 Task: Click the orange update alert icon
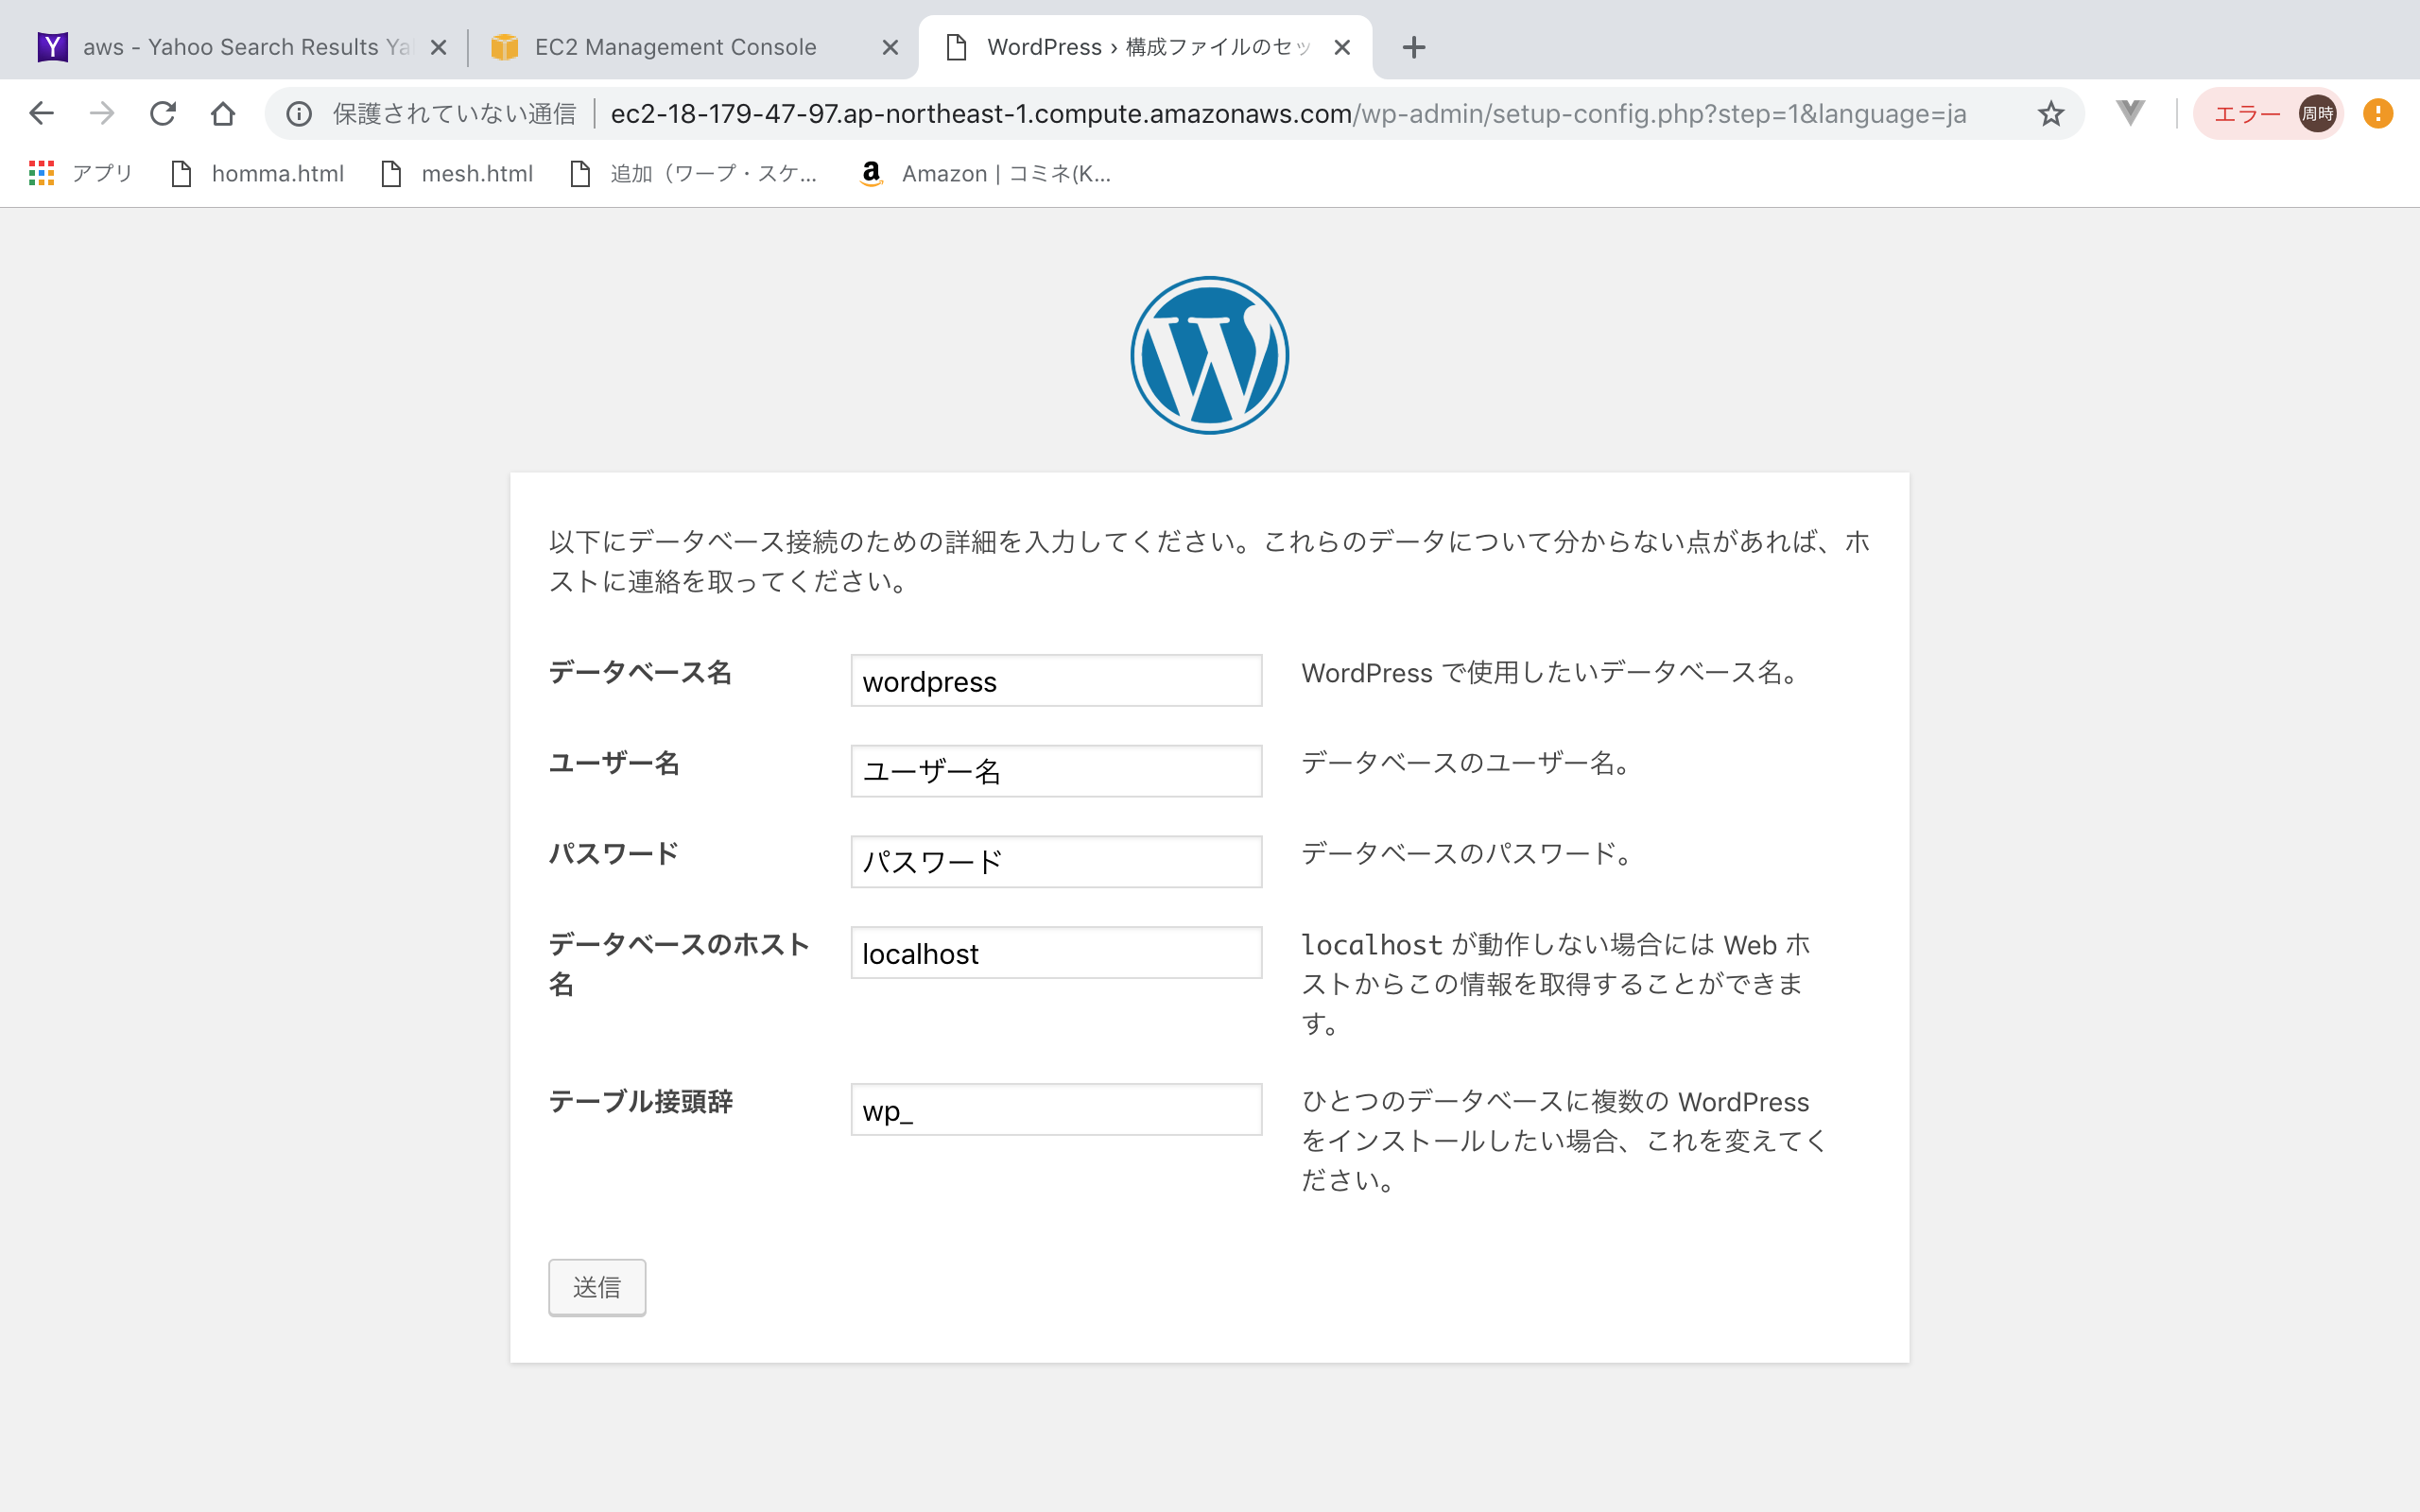(x=2378, y=114)
